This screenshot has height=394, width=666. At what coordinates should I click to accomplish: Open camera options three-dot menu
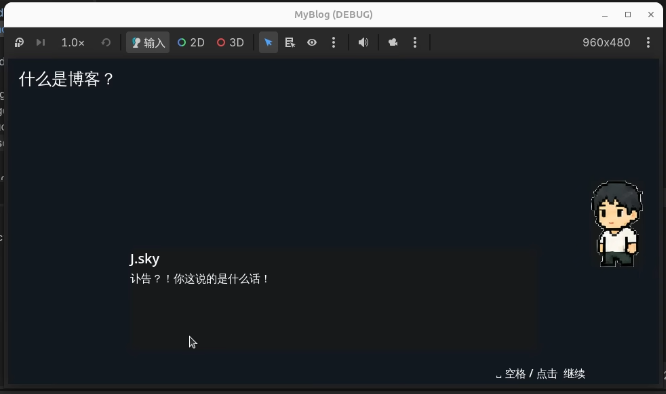click(415, 42)
